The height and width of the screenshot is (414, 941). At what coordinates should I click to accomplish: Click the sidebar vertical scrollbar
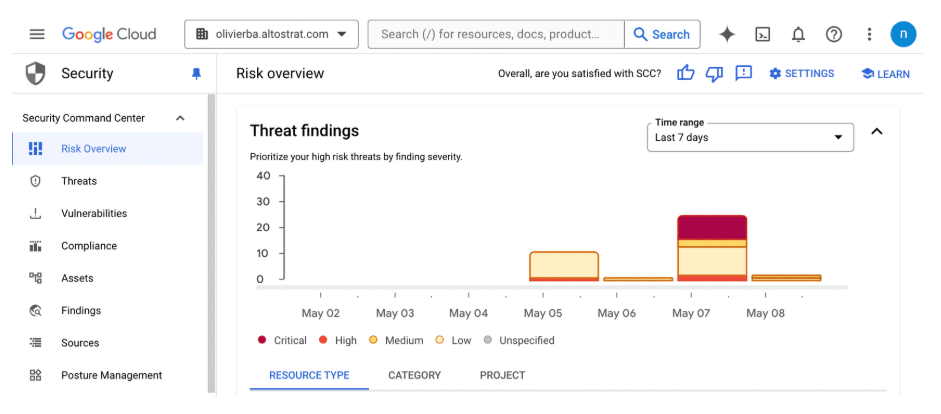pyautogui.click(x=211, y=243)
